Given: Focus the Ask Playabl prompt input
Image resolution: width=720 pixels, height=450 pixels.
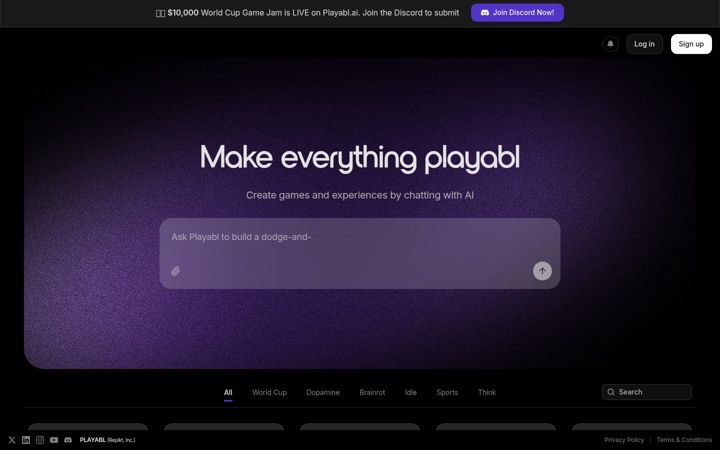Looking at the screenshot, I should 360,253.
